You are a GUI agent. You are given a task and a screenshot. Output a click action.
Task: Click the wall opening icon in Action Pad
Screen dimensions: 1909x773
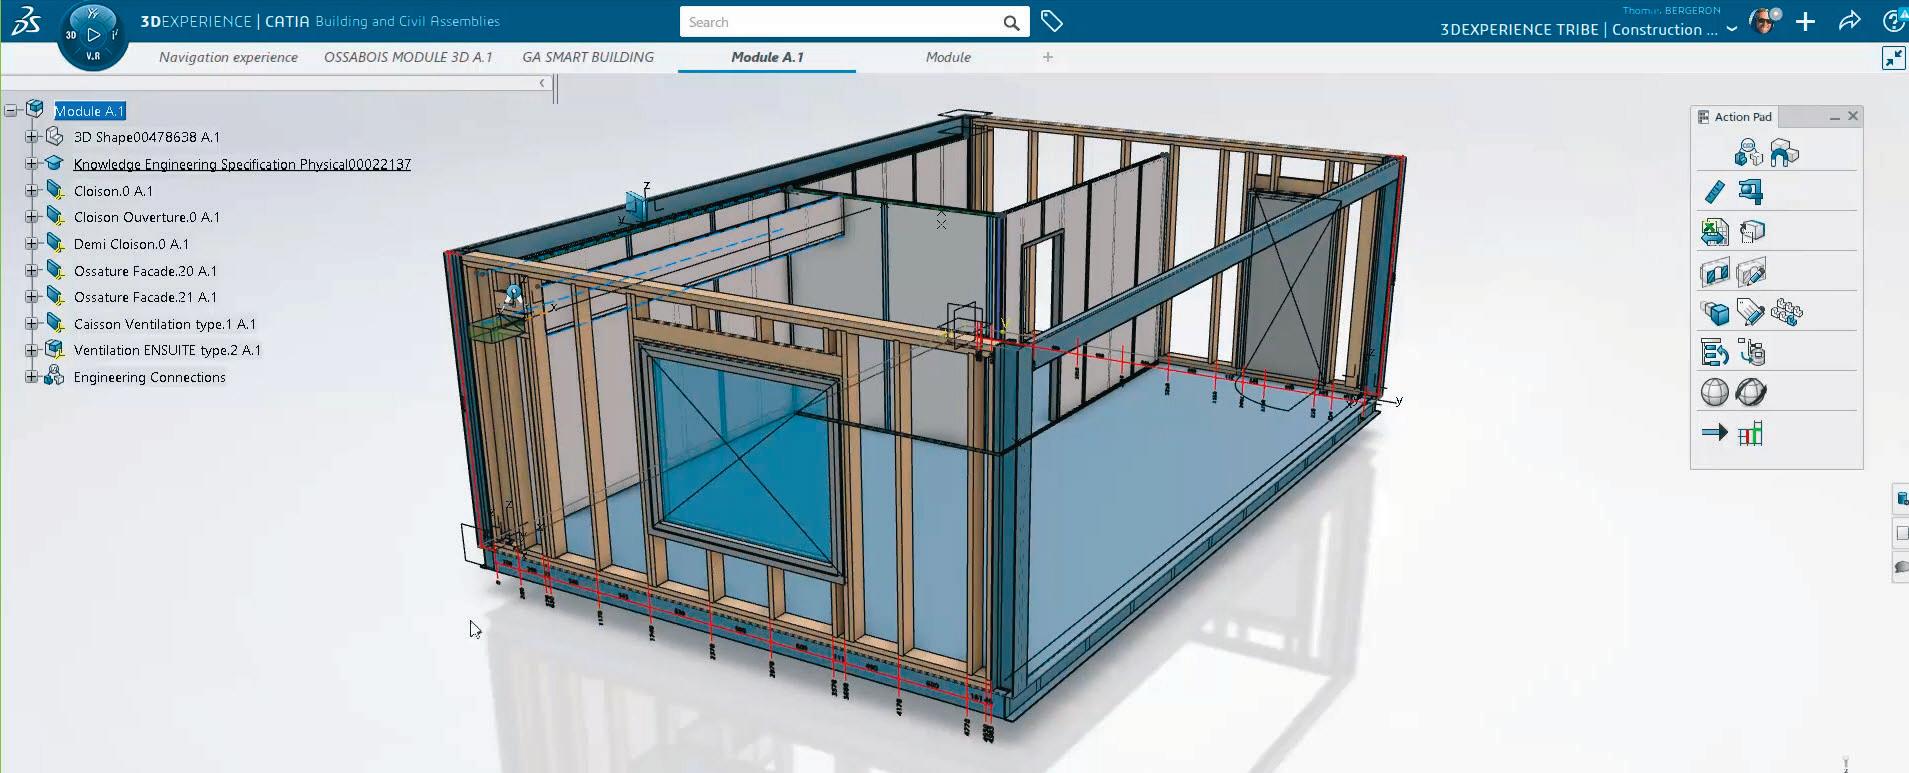point(1715,272)
